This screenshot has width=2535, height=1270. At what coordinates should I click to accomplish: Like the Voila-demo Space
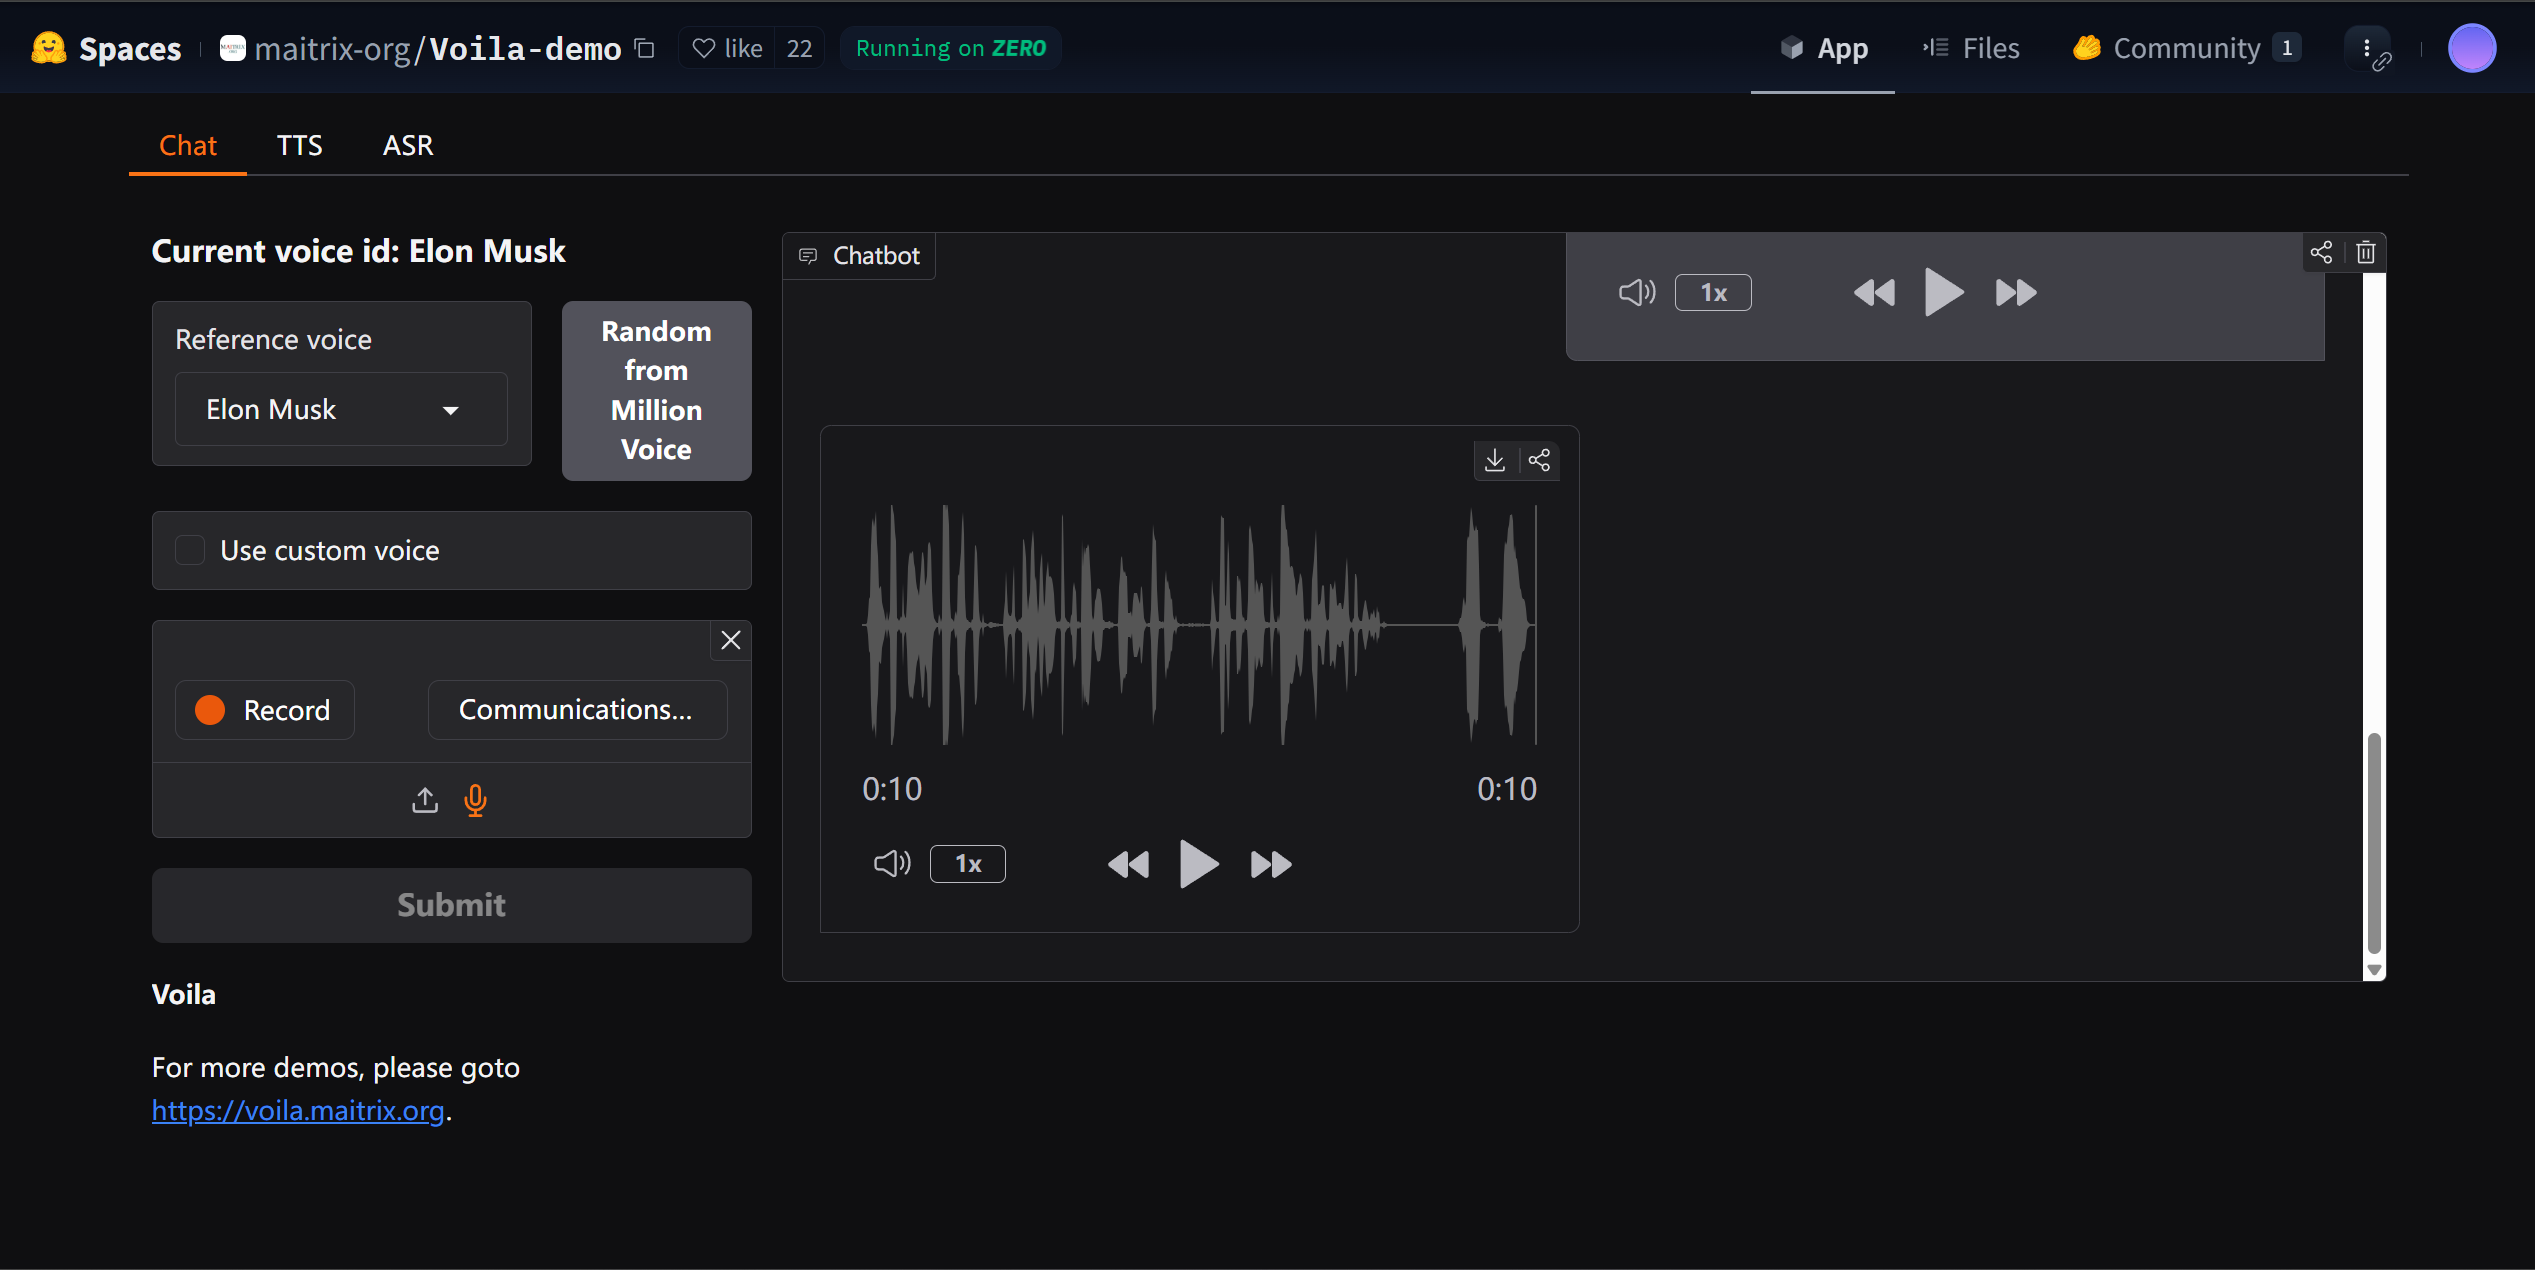[728, 48]
